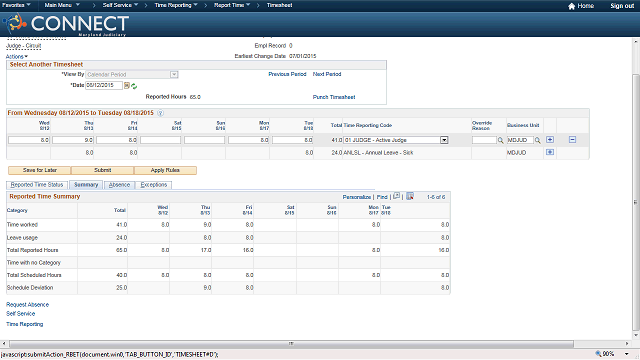The image size is (640, 360).
Task: Add a row after the 01 JUDGE row
Action: tap(550, 140)
